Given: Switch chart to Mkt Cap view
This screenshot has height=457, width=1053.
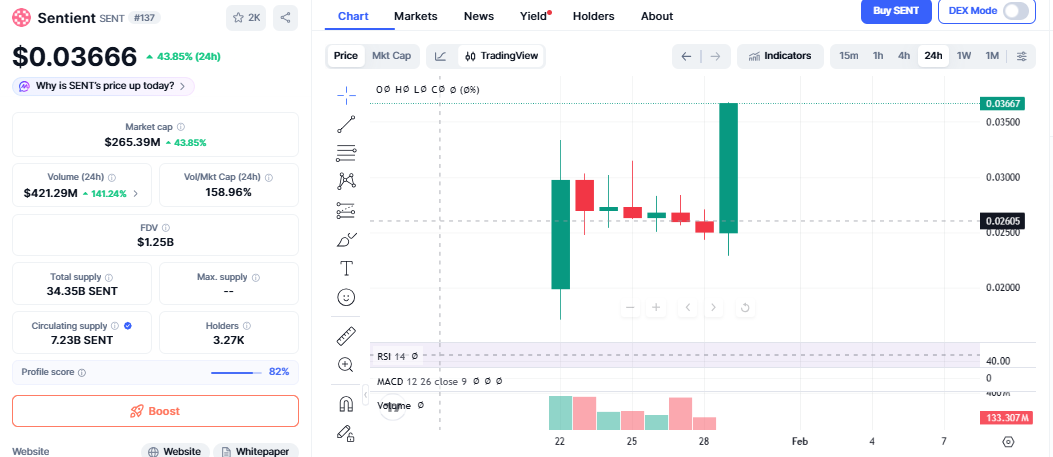Looking at the screenshot, I should point(391,56).
